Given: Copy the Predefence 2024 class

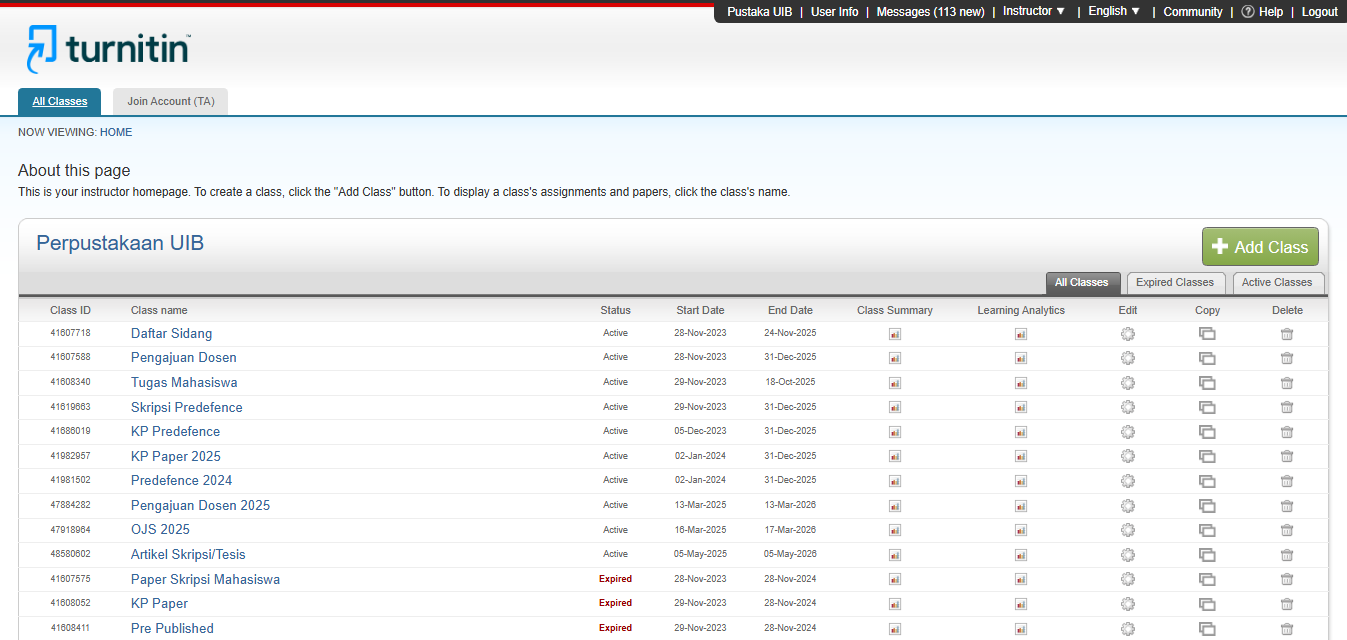Looking at the screenshot, I should click(1207, 481).
